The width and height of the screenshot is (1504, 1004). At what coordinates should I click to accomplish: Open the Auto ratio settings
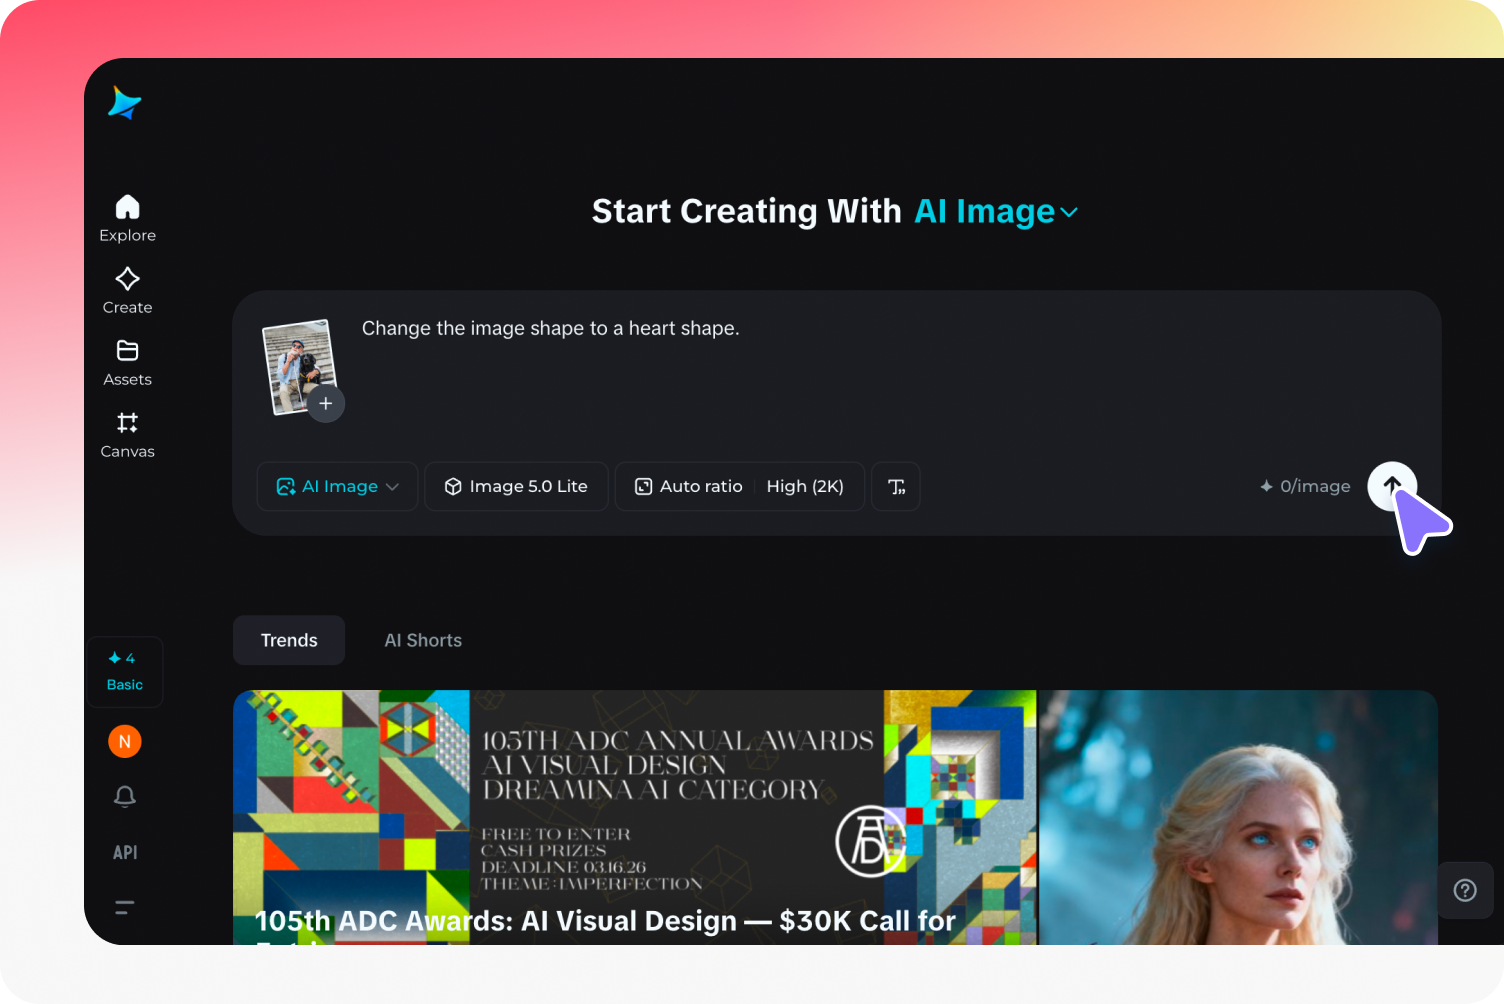[x=688, y=486]
